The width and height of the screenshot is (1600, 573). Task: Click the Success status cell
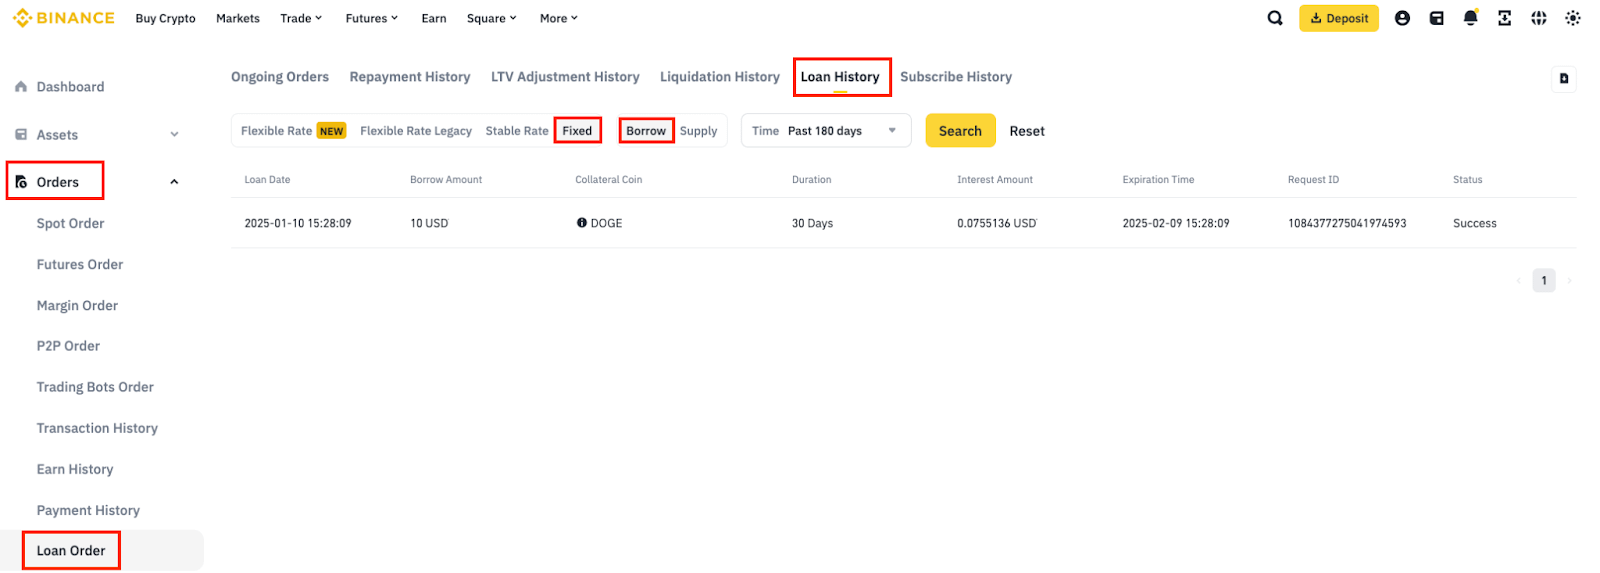1475,223
